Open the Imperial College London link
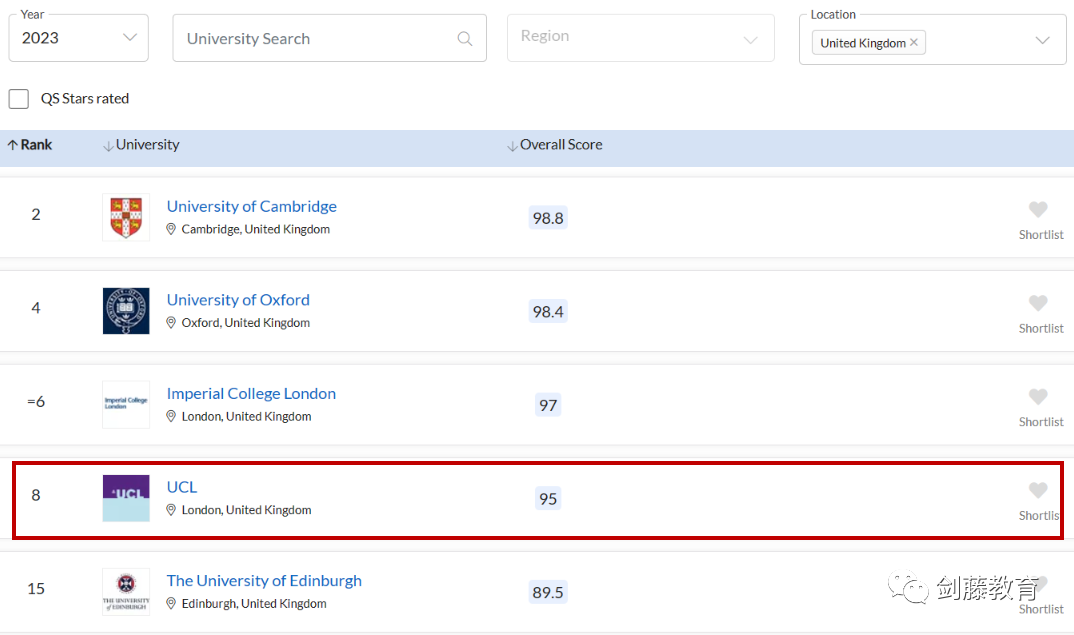 pyautogui.click(x=251, y=394)
